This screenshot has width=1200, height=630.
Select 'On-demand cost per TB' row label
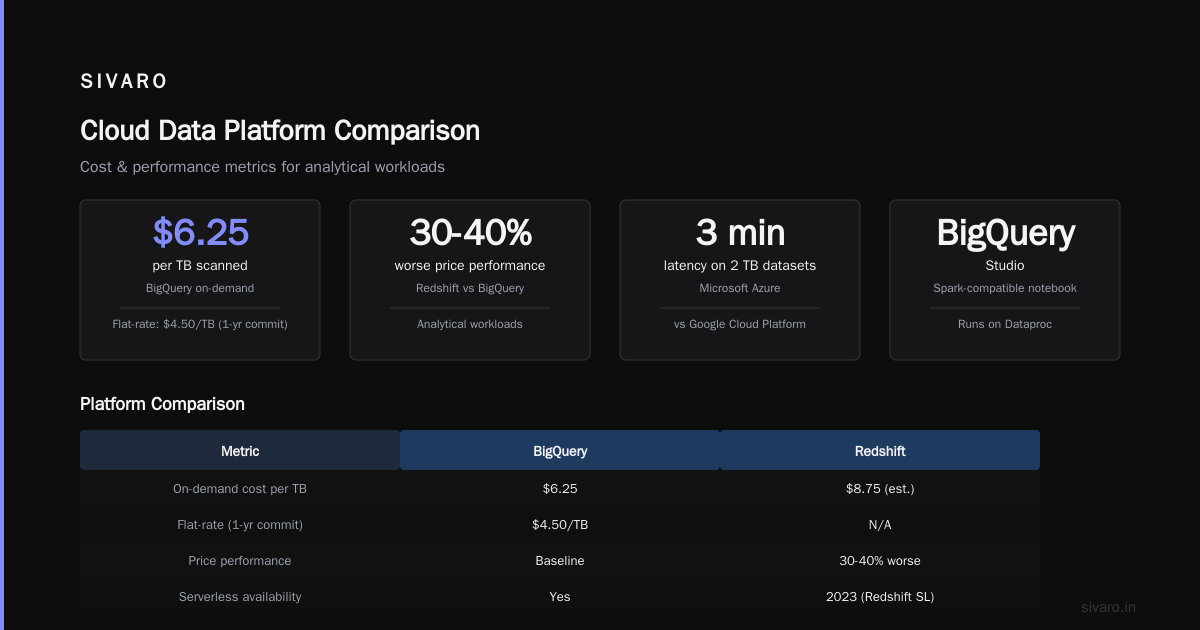click(240, 489)
